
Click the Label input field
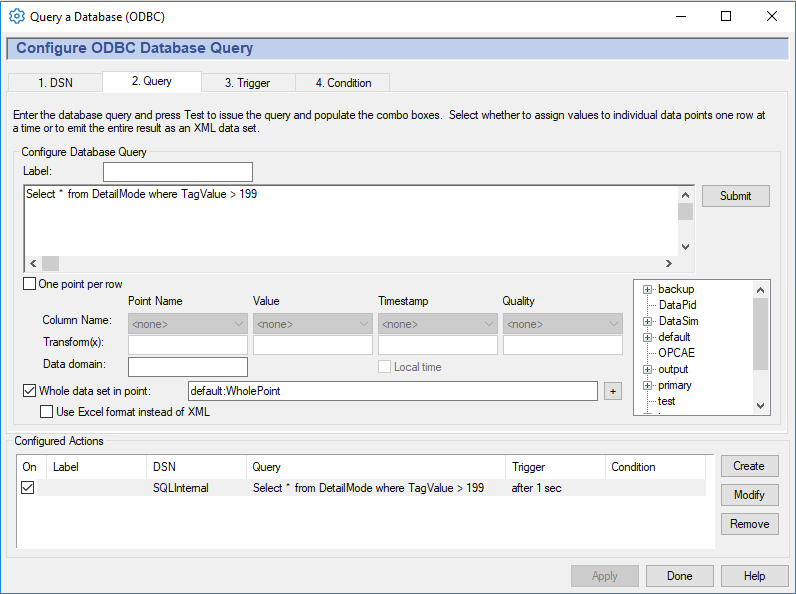(x=178, y=172)
